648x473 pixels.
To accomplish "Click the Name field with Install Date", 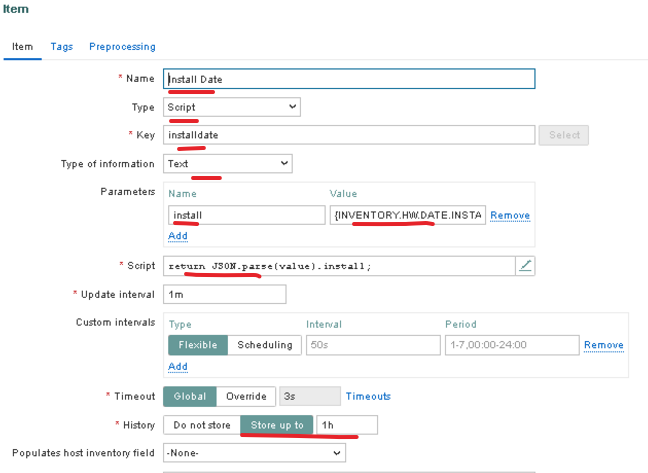I will [x=350, y=79].
